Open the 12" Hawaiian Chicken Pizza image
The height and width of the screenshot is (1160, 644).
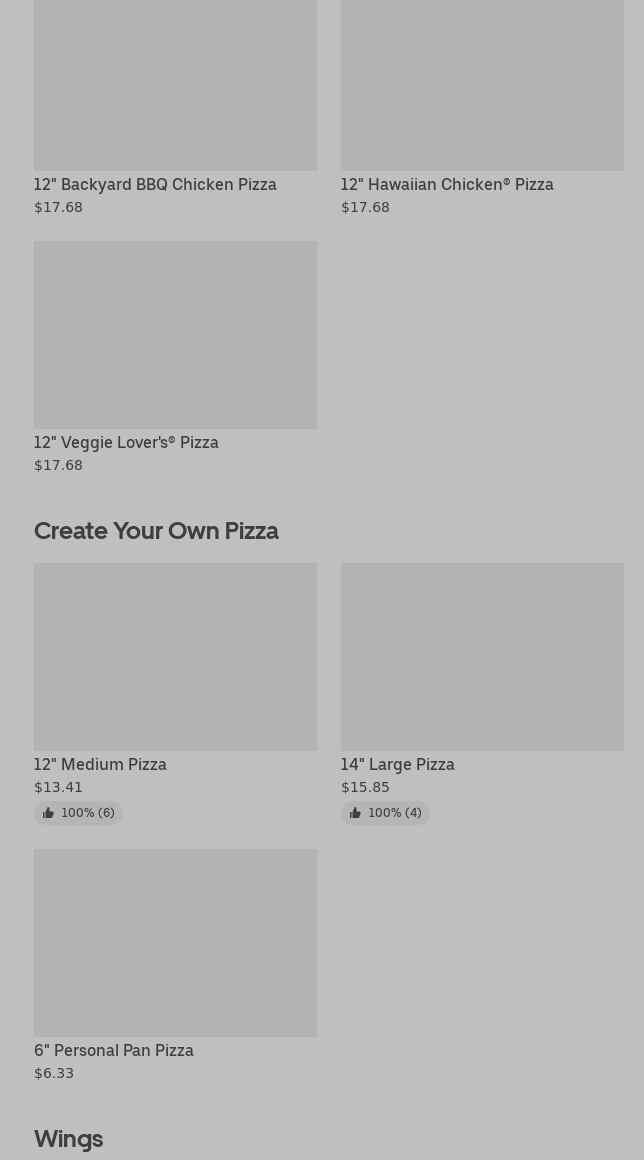tap(482, 85)
